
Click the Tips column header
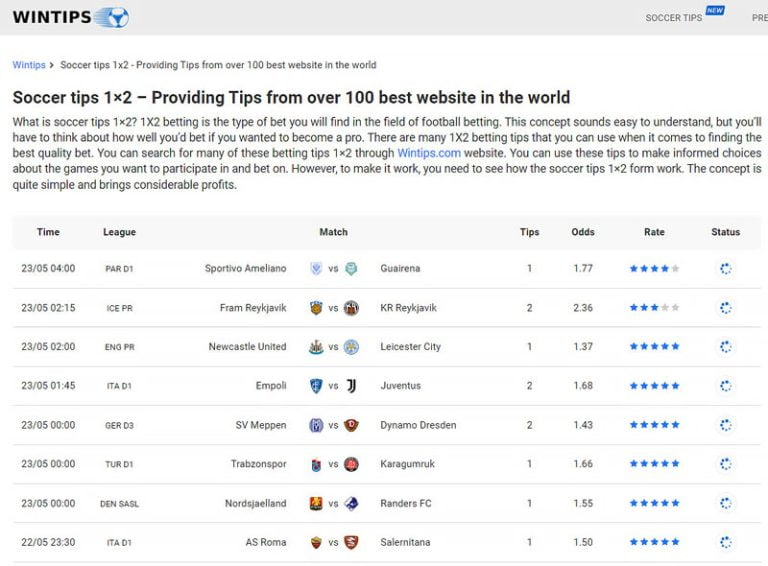[x=529, y=232]
